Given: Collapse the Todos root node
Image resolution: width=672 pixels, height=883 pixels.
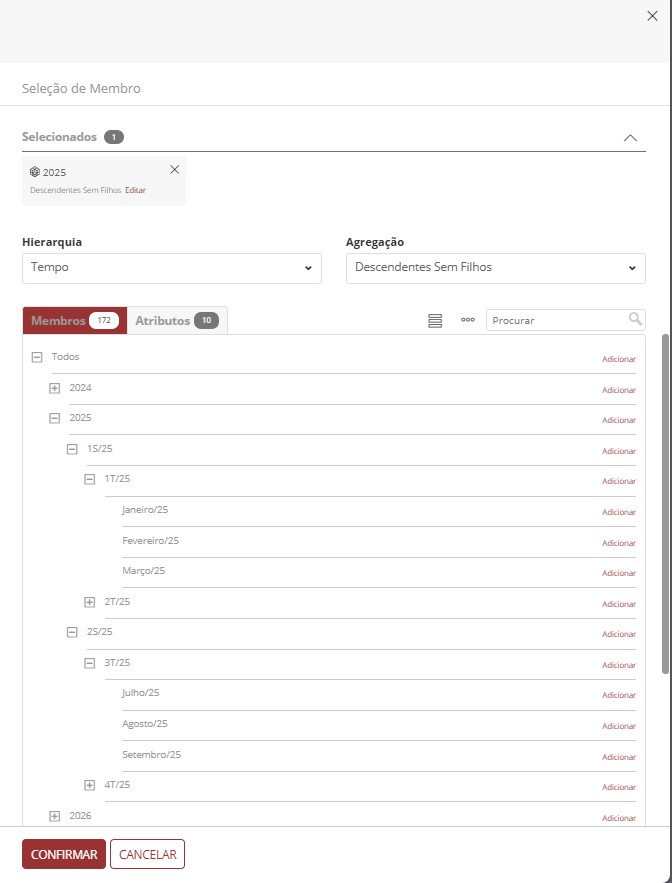Looking at the screenshot, I should 37,357.
